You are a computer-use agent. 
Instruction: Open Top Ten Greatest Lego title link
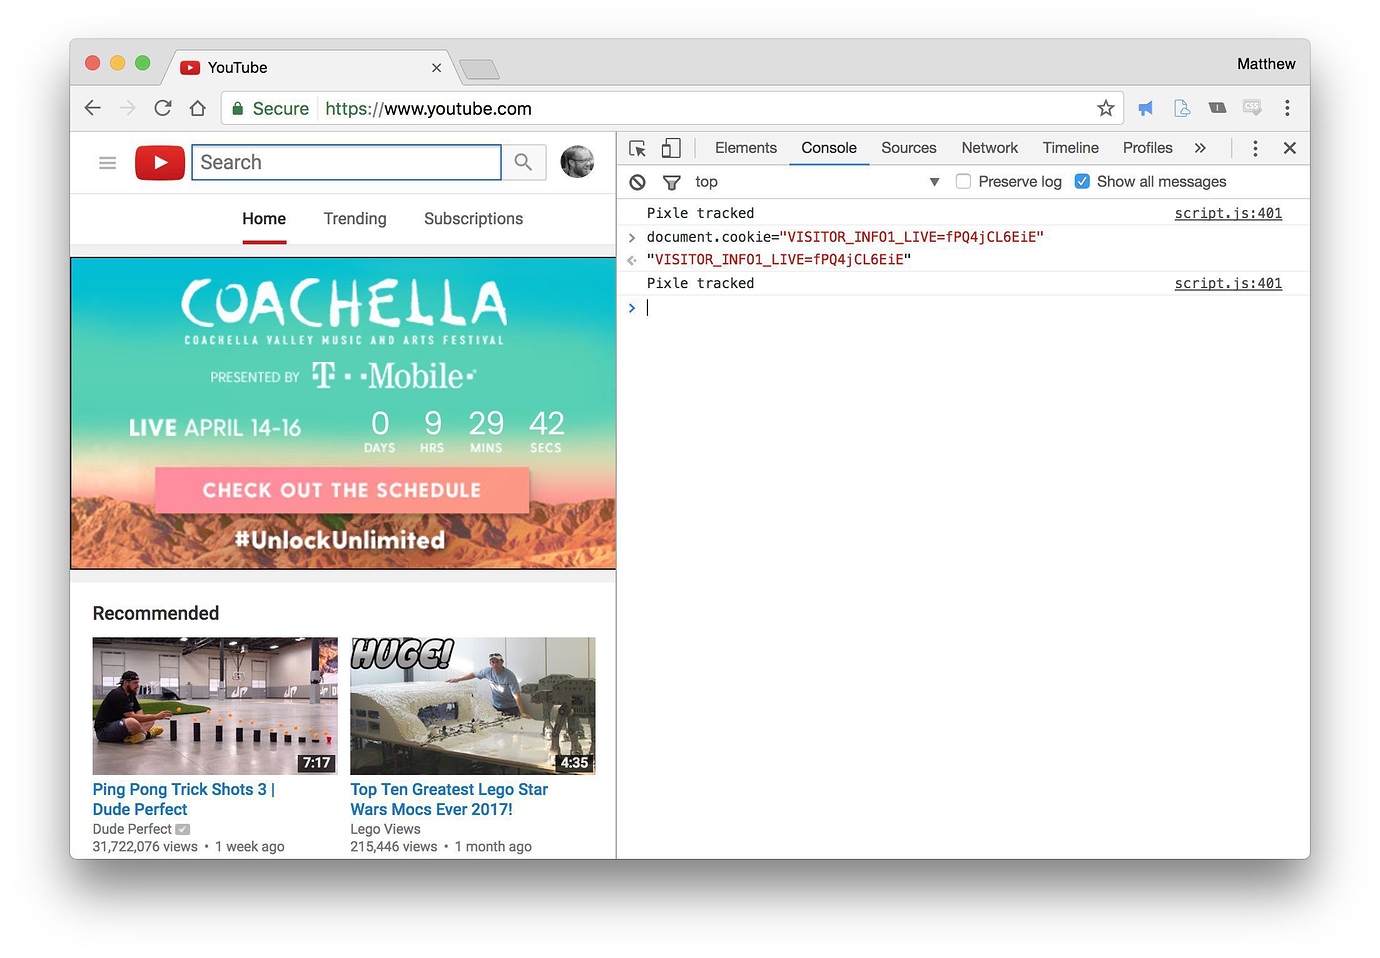point(449,799)
